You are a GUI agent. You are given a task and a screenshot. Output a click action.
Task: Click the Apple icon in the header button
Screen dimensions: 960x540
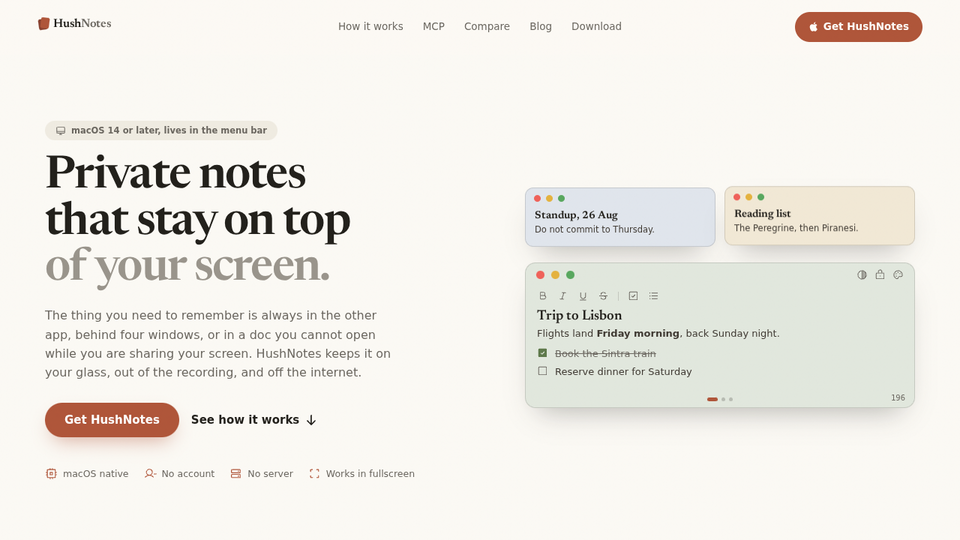(x=813, y=27)
